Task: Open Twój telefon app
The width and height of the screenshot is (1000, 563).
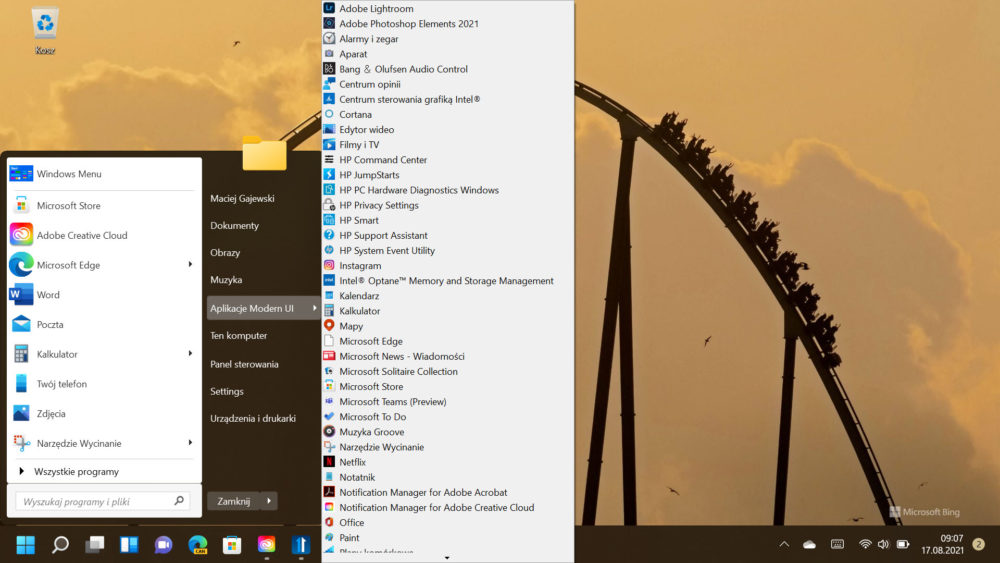Action: pos(103,384)
